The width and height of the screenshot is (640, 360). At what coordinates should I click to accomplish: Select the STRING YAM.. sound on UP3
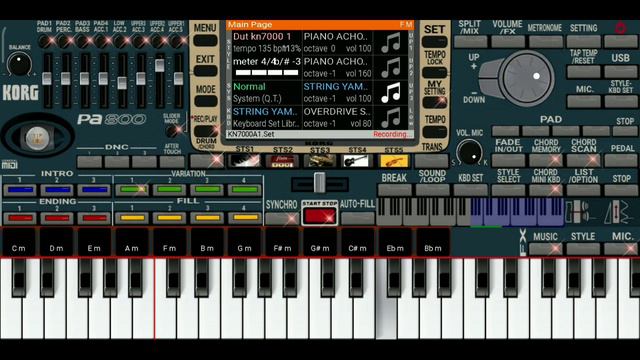336,87
